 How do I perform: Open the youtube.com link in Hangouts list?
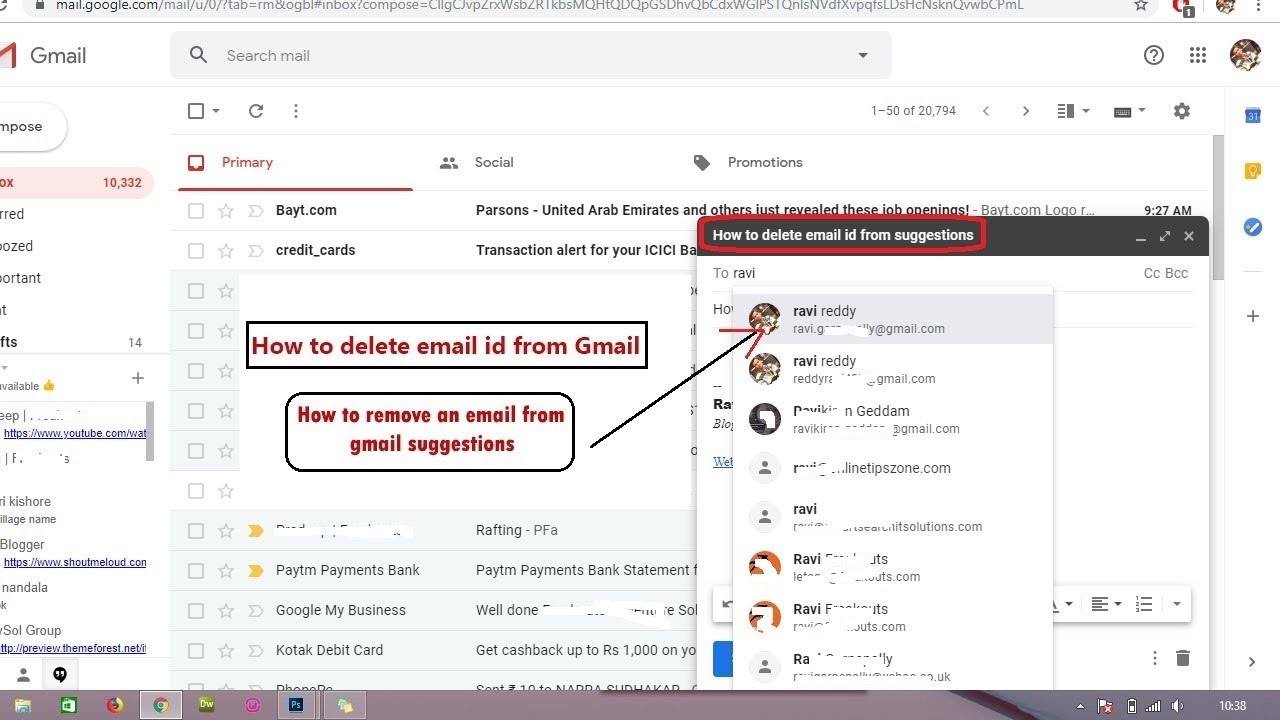(75, 434)
